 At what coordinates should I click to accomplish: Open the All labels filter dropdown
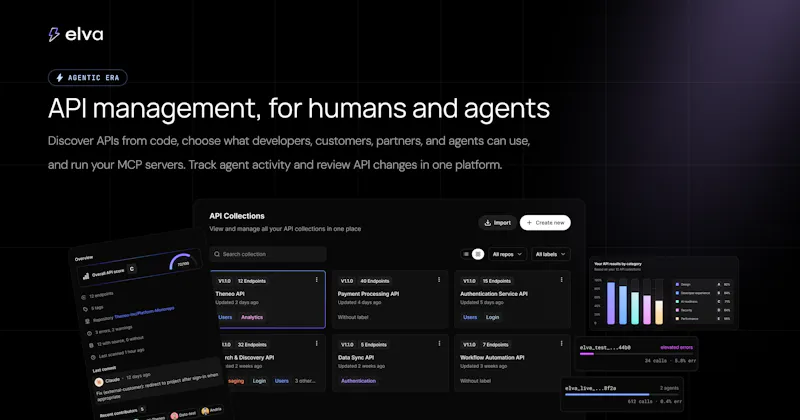coord(551,254)
